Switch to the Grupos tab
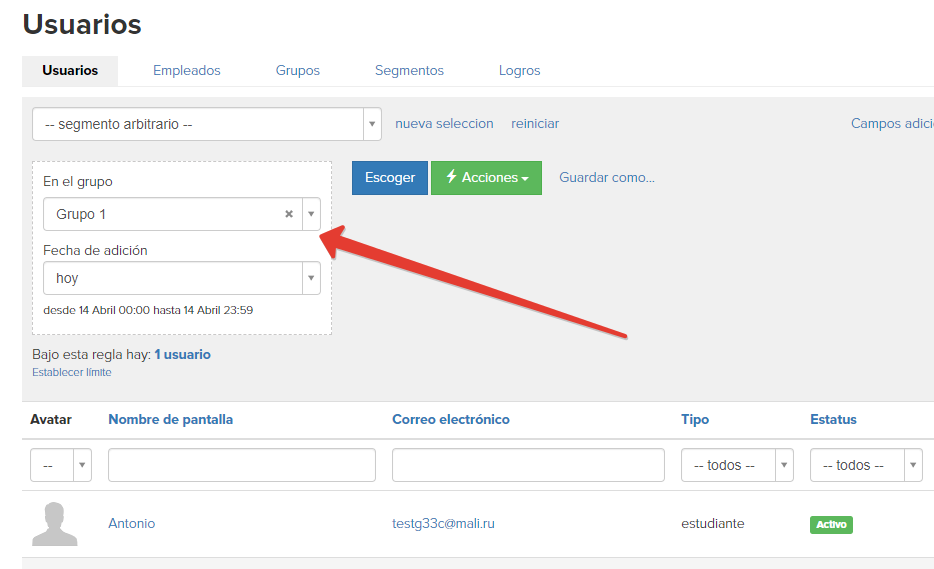The image size is (934, 569). 298,70
